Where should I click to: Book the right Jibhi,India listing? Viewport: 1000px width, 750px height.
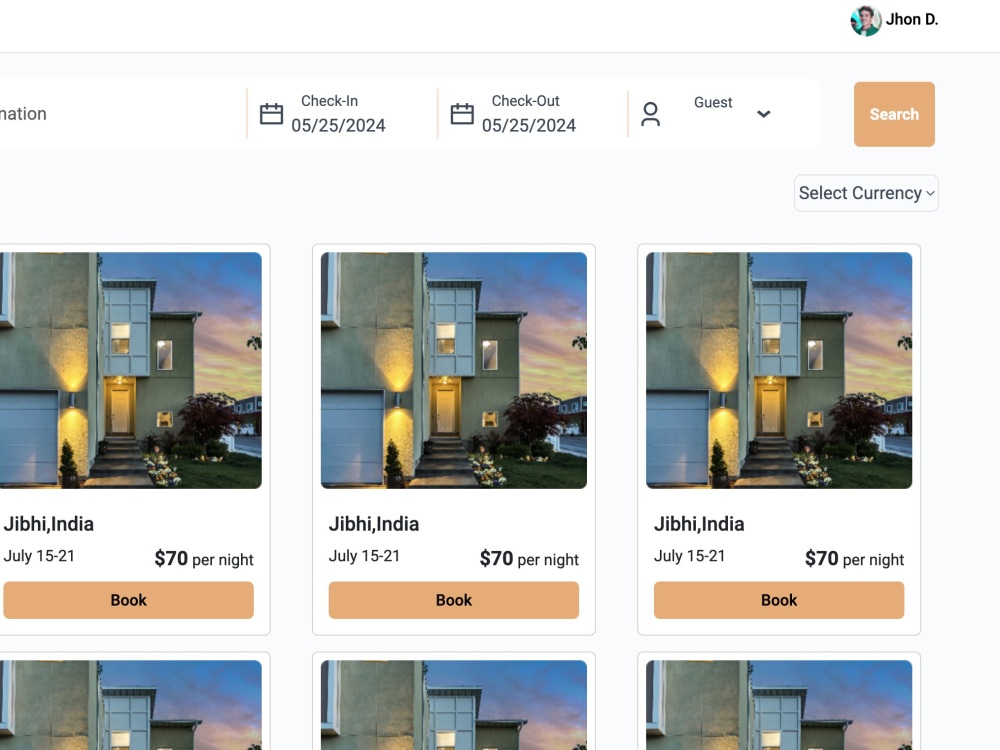(x=779, y=599)
